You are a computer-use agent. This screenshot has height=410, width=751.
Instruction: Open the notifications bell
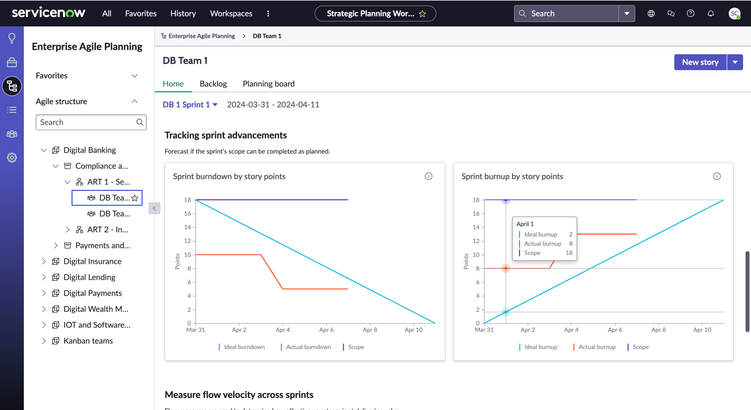(x=711, y=13)
